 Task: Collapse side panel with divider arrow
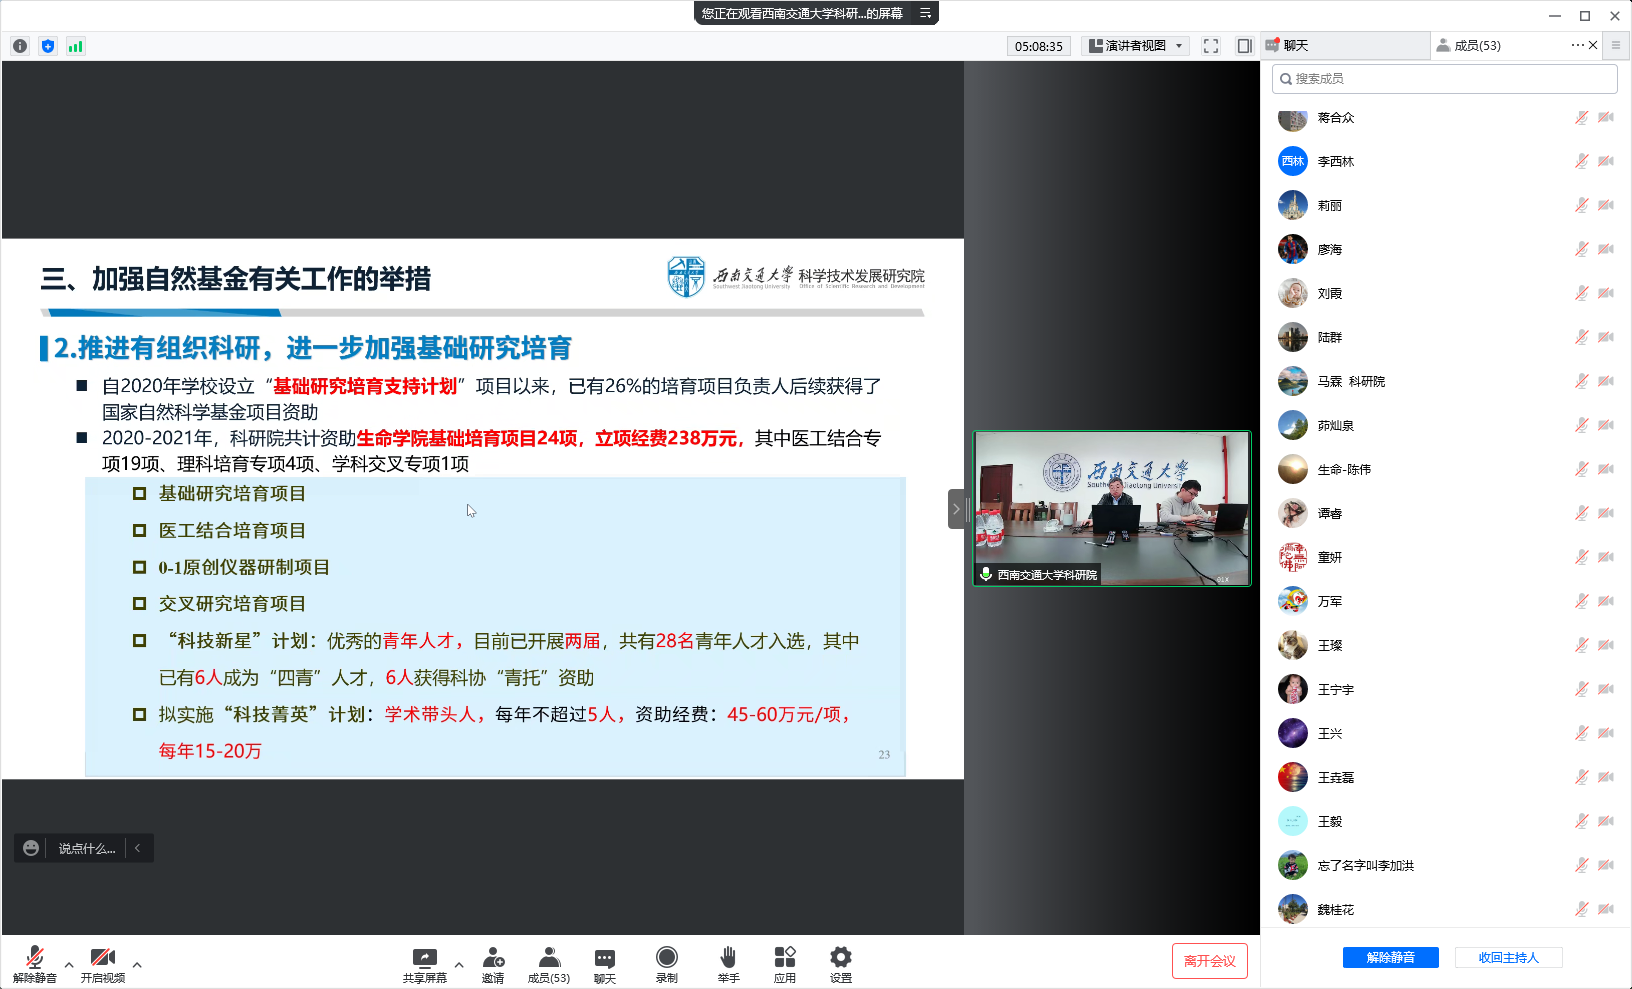[x=956, y=509]
